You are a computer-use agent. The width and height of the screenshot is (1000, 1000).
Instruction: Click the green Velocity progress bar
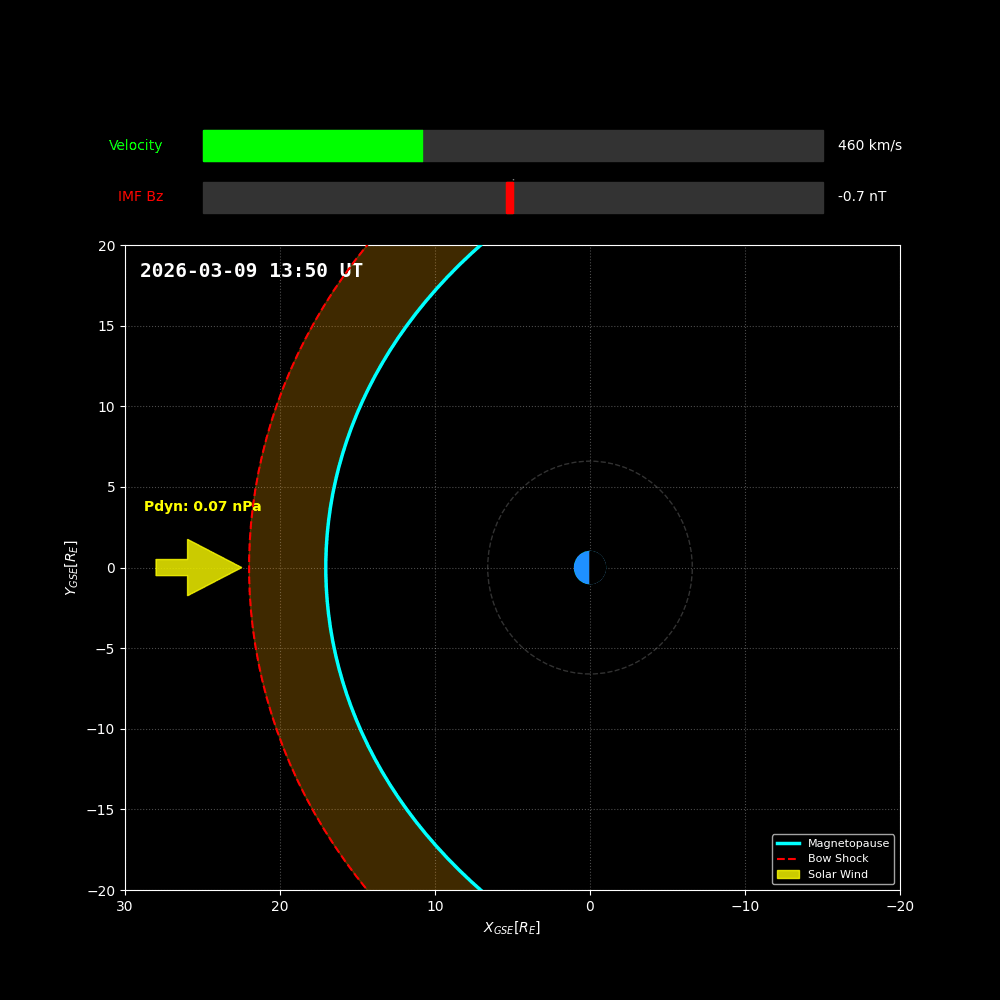point(312,146)
